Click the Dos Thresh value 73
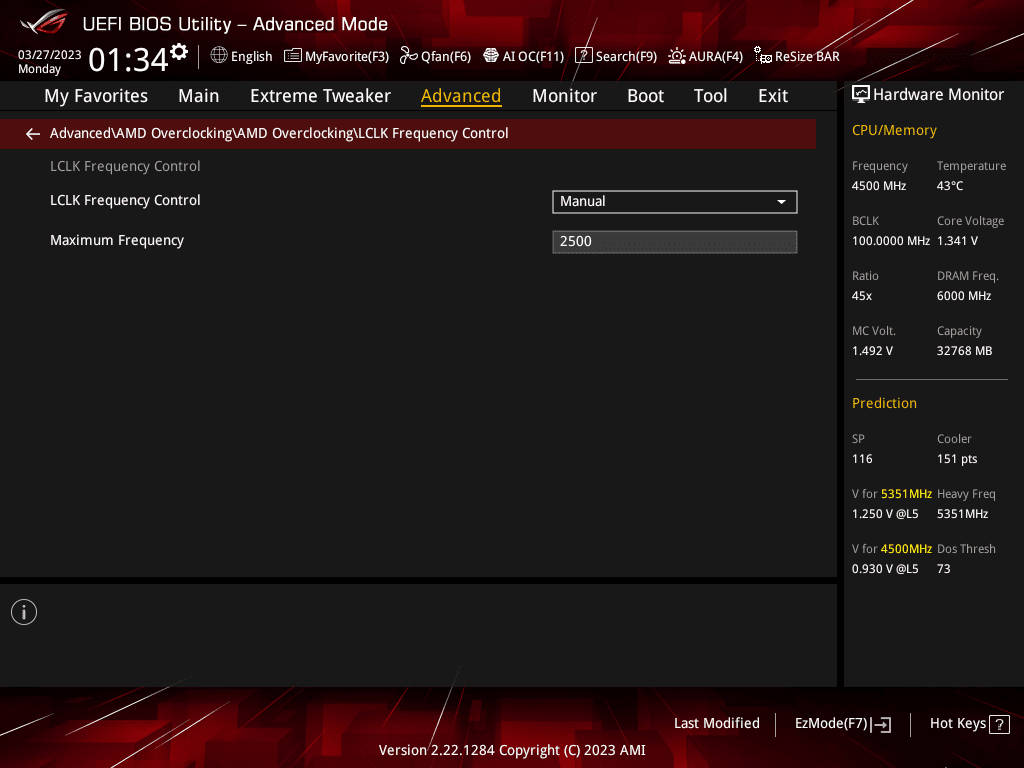Screen dimensions: 1024x768 pos(944,569)
